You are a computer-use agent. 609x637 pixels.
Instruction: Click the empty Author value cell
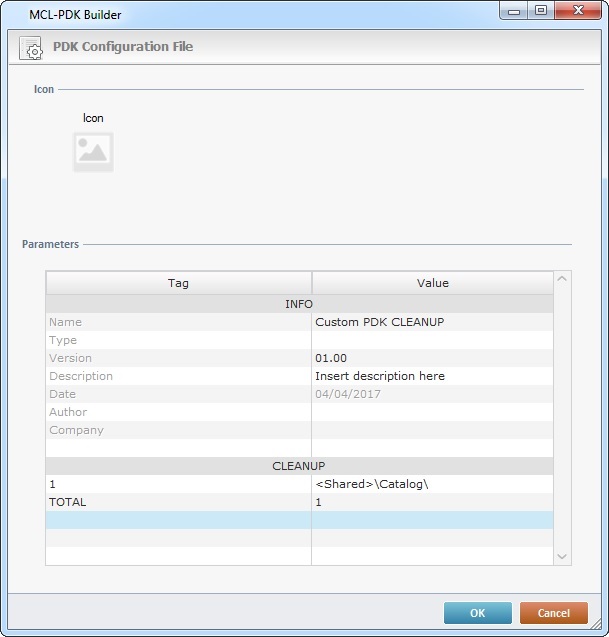[431, 412]
